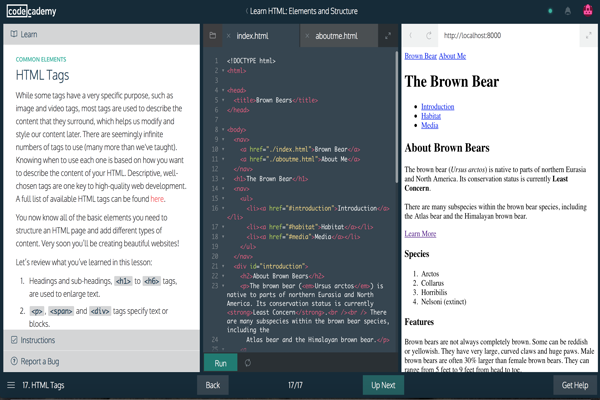Open the Report a Bug section
This screenshot has height=400, width=600.
click(x=101, y=361)
